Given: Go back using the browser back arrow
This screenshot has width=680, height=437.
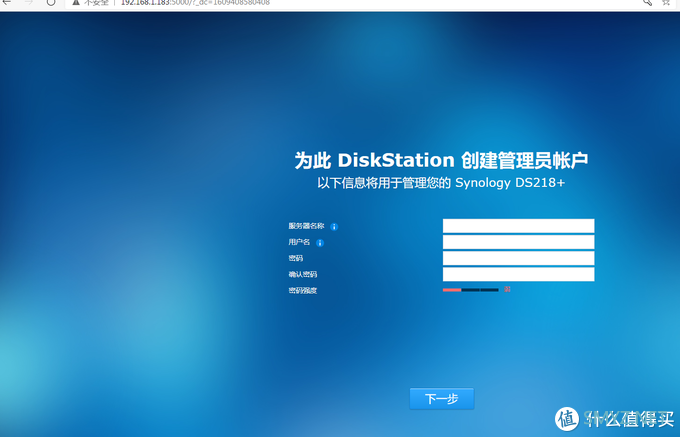Looking at the screenshot, I should (x=7, y=3).
